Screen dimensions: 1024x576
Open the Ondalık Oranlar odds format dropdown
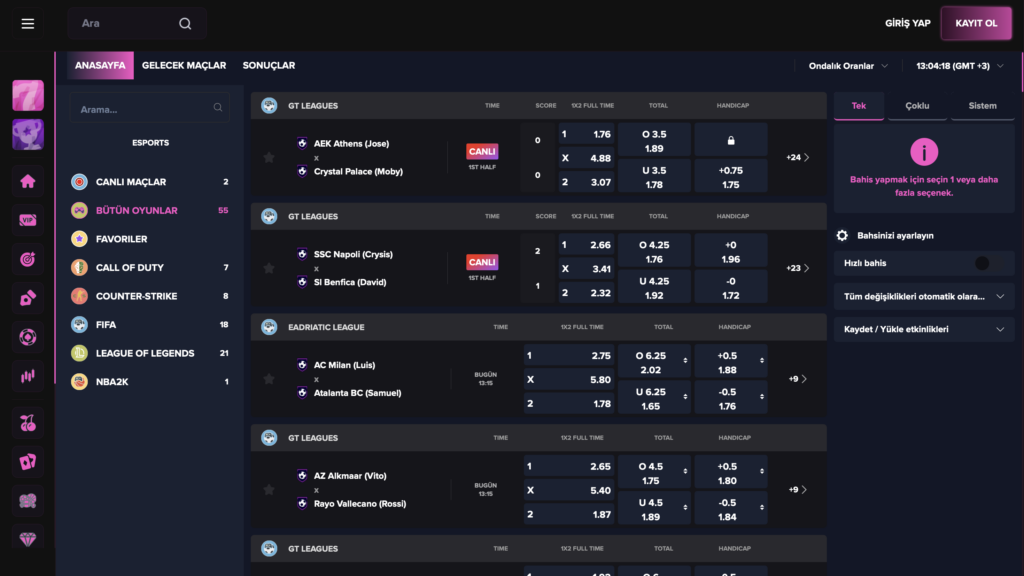click(848, 66)
